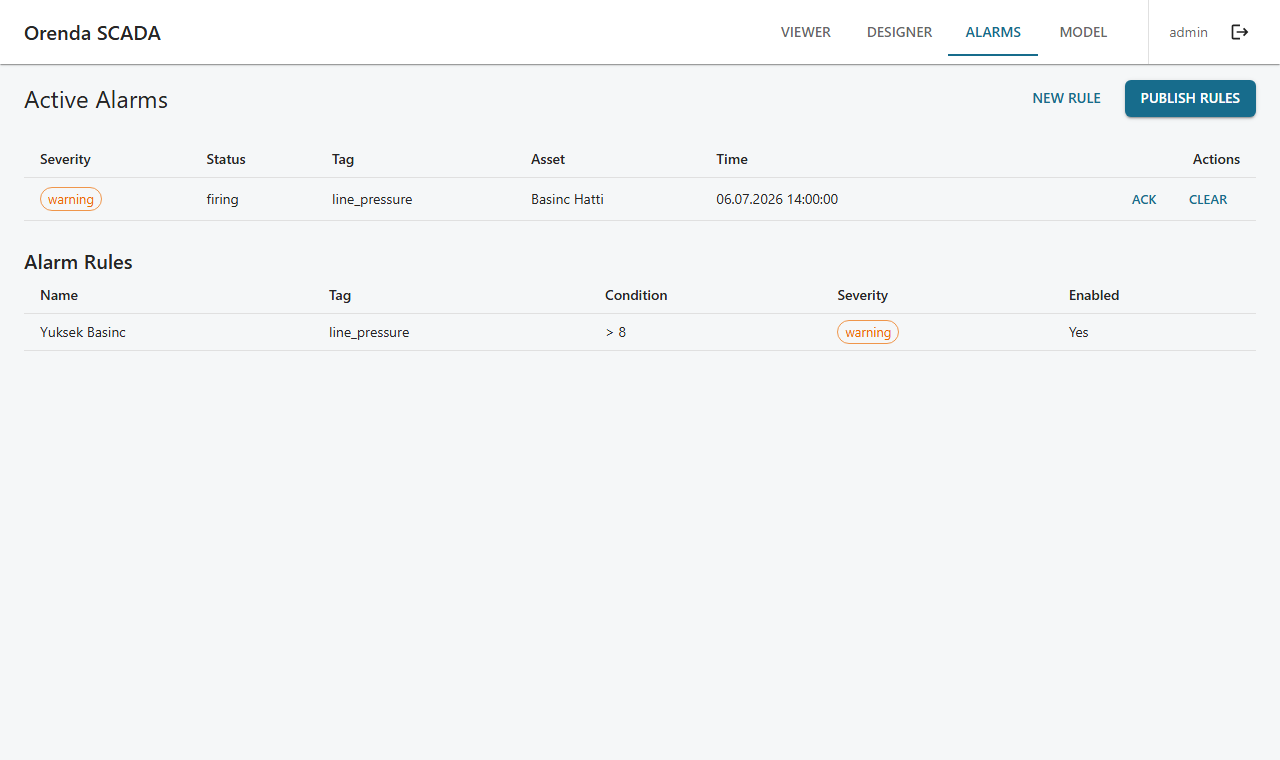This screenshot has height=760, width=1280.
Task: Acknowledge the line_pressure alarm with ACK
Action: (x=1144, y=199)
